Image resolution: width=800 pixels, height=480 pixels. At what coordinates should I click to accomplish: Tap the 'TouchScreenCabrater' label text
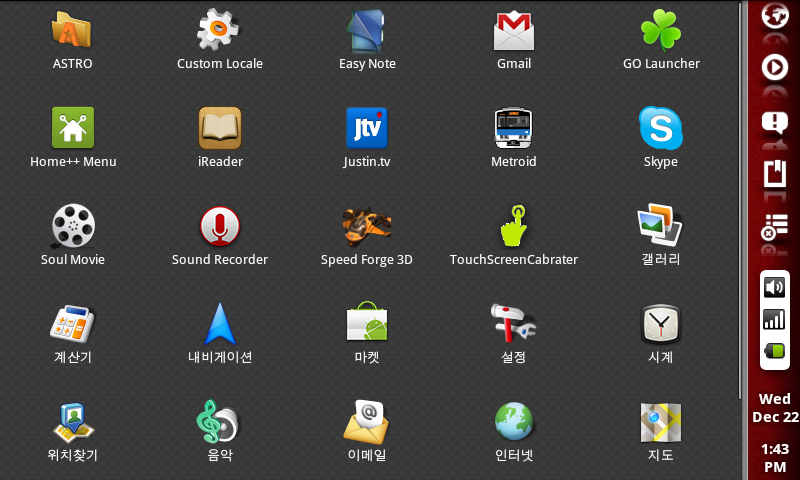[x=514, y=260]
